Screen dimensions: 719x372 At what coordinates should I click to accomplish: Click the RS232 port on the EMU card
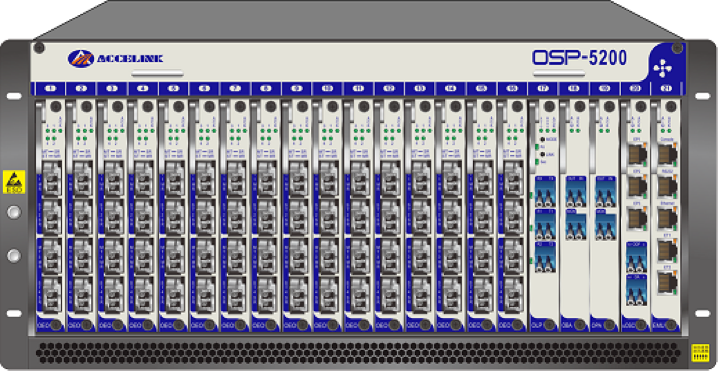[667, 186]
